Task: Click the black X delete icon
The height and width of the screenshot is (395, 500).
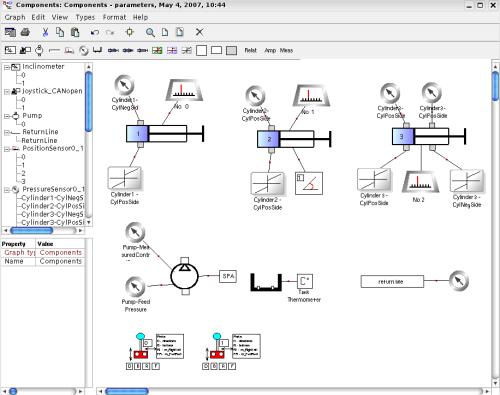Action: point(199,32)
